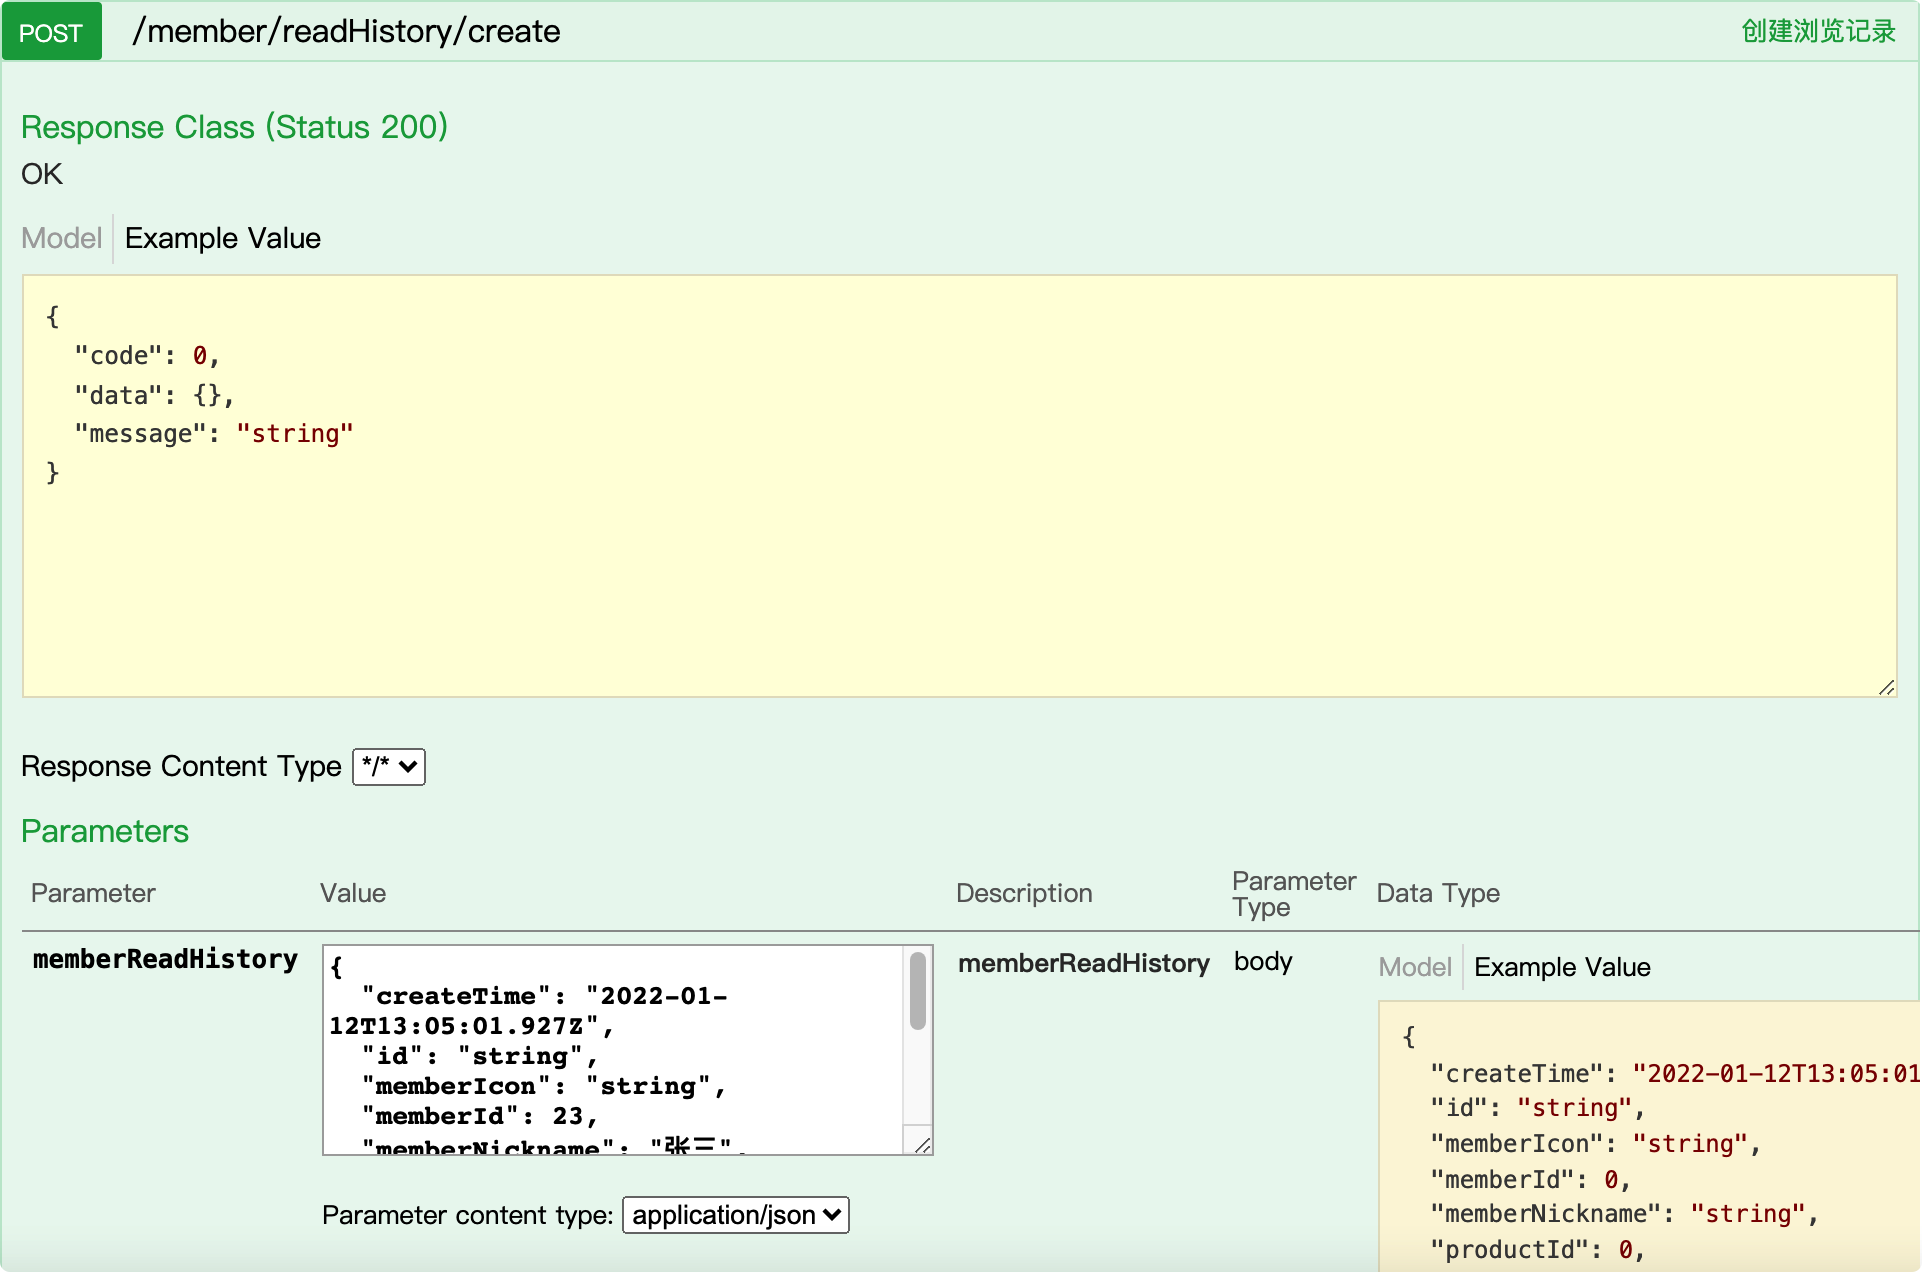Click the 创建浏览记录 operation description
The width and height of the screenshot is (1922, 1272).
[x=1818, y=31]
